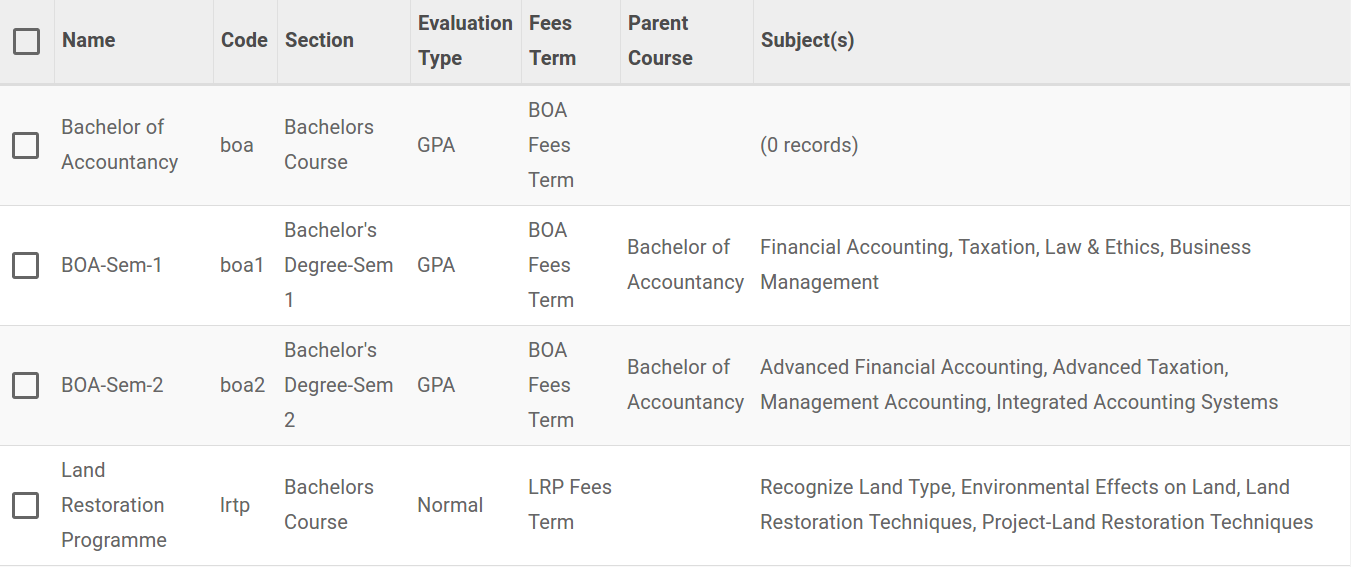Click the (0 records) subjects cell
Screen dimensions: 1351x567
point(809,145)
